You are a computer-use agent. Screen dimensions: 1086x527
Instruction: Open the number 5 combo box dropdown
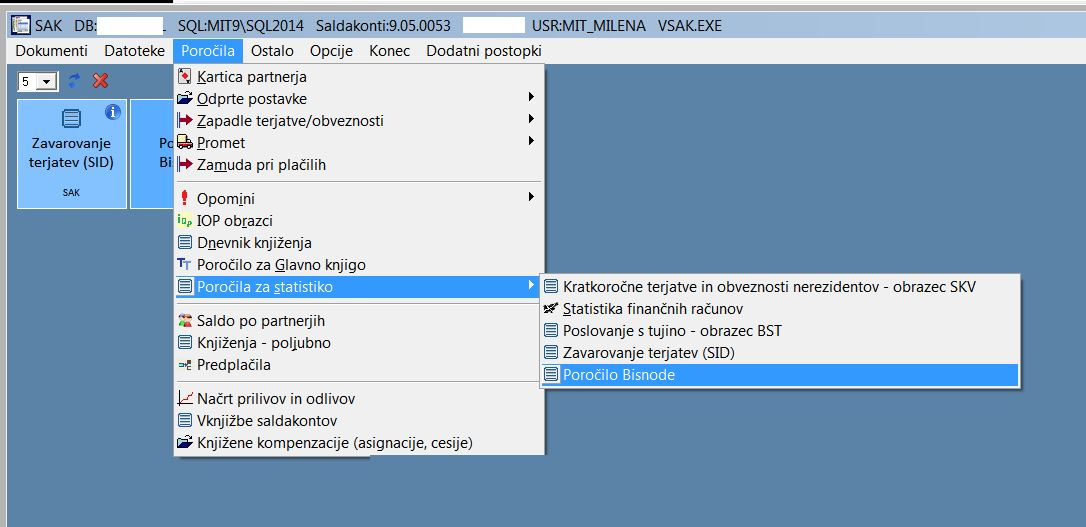[46, 82]
